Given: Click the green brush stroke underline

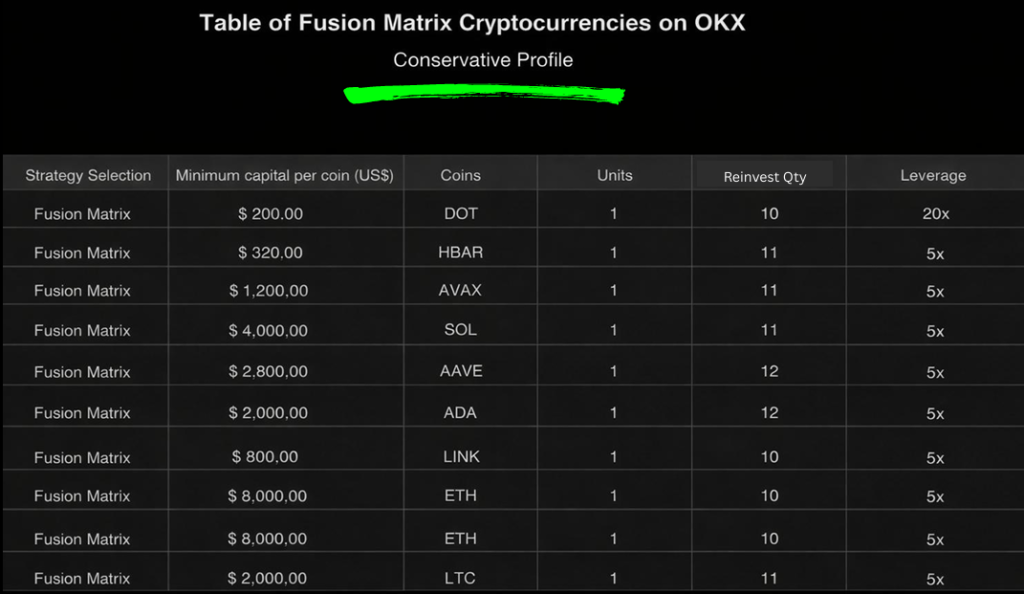Looking at the screenshot, I should point(484,95).
